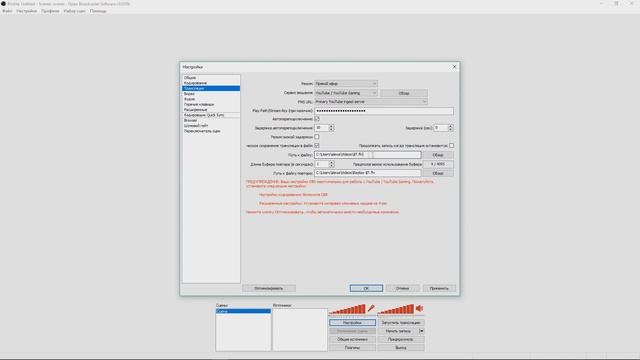The height and width of the screenshot is (360, 640).
Task: Click the Оптимизировать button
Action: click(x=269, y=288)
